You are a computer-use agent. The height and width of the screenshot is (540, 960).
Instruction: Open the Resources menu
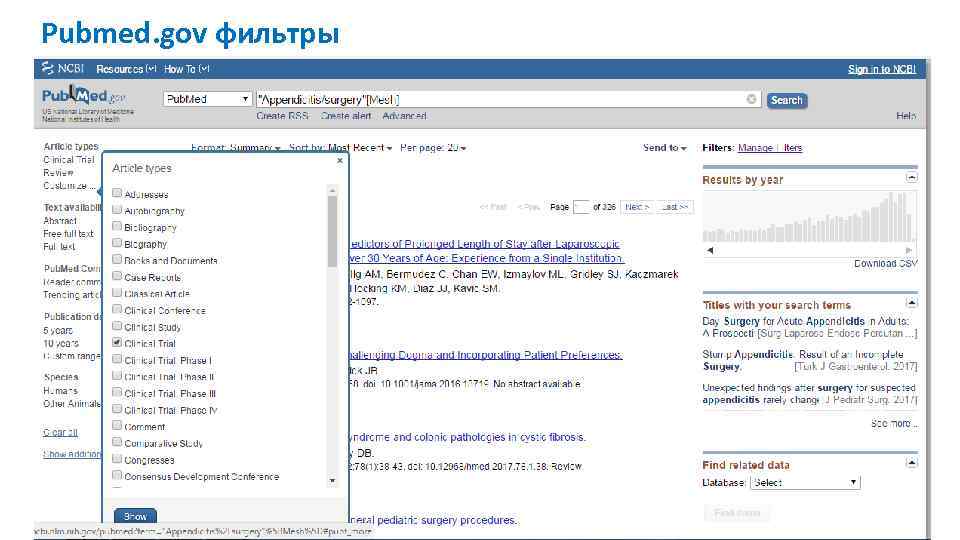[126, 69]
